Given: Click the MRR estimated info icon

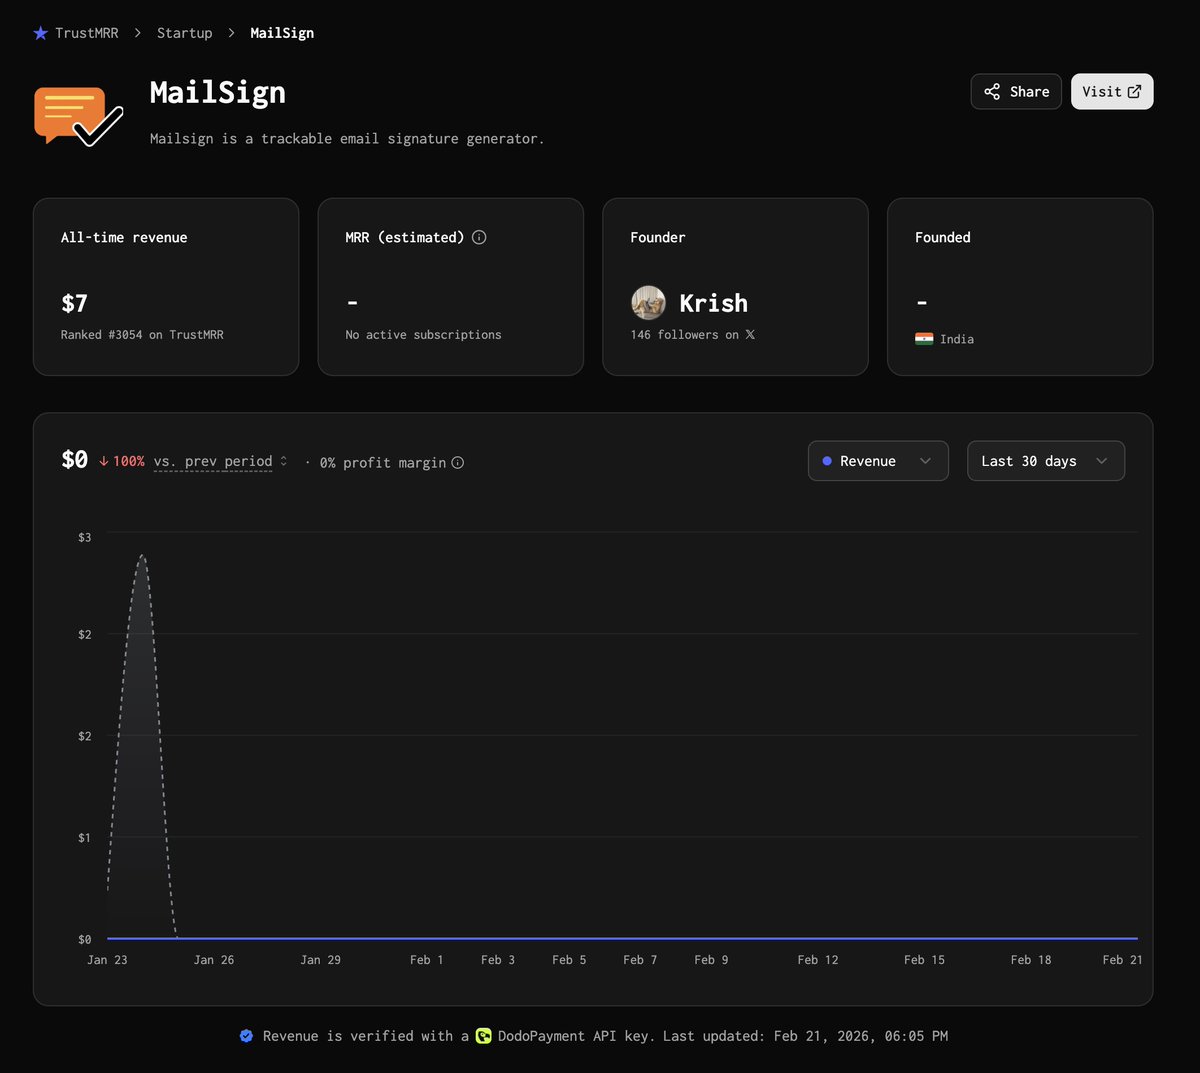Looking at the screenshot, I should (479, 237).
